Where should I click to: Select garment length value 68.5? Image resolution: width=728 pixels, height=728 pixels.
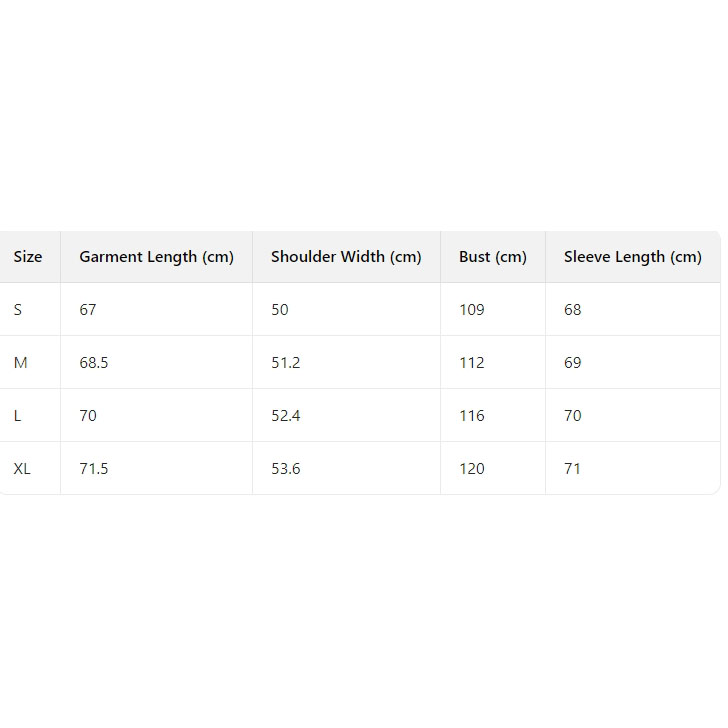pos(94,363)
